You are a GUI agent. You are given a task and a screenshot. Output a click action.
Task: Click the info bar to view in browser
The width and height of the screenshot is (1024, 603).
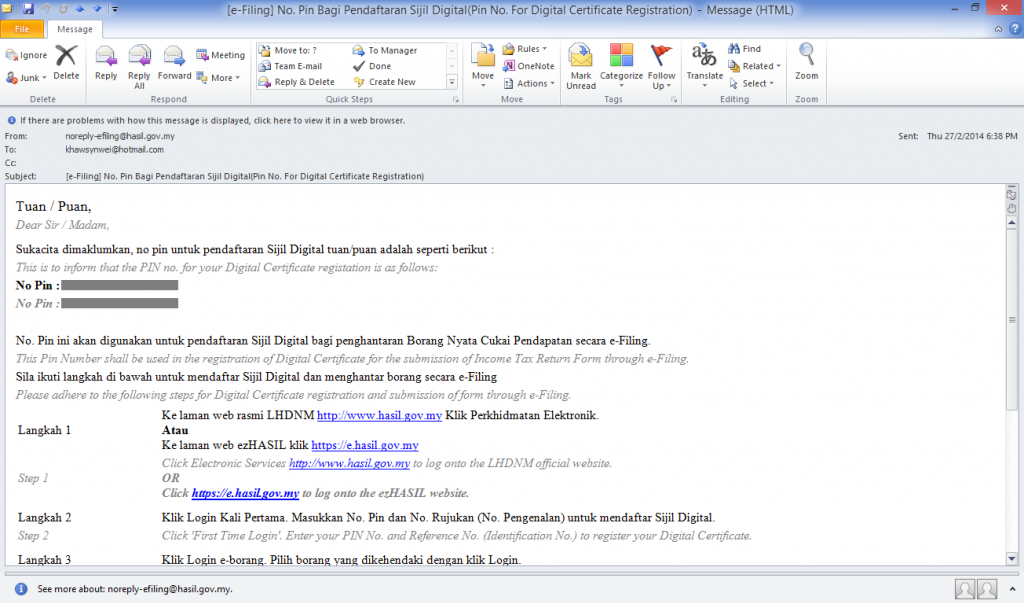(x=212, y=120)
